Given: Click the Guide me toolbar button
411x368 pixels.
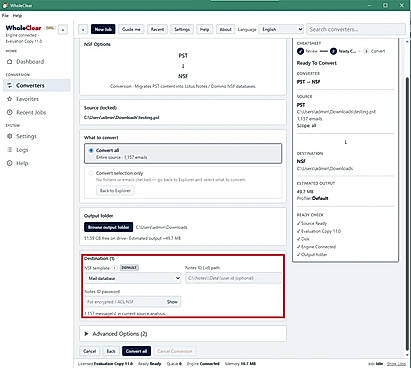Looking at the screenshot, I should pos(131,29).
